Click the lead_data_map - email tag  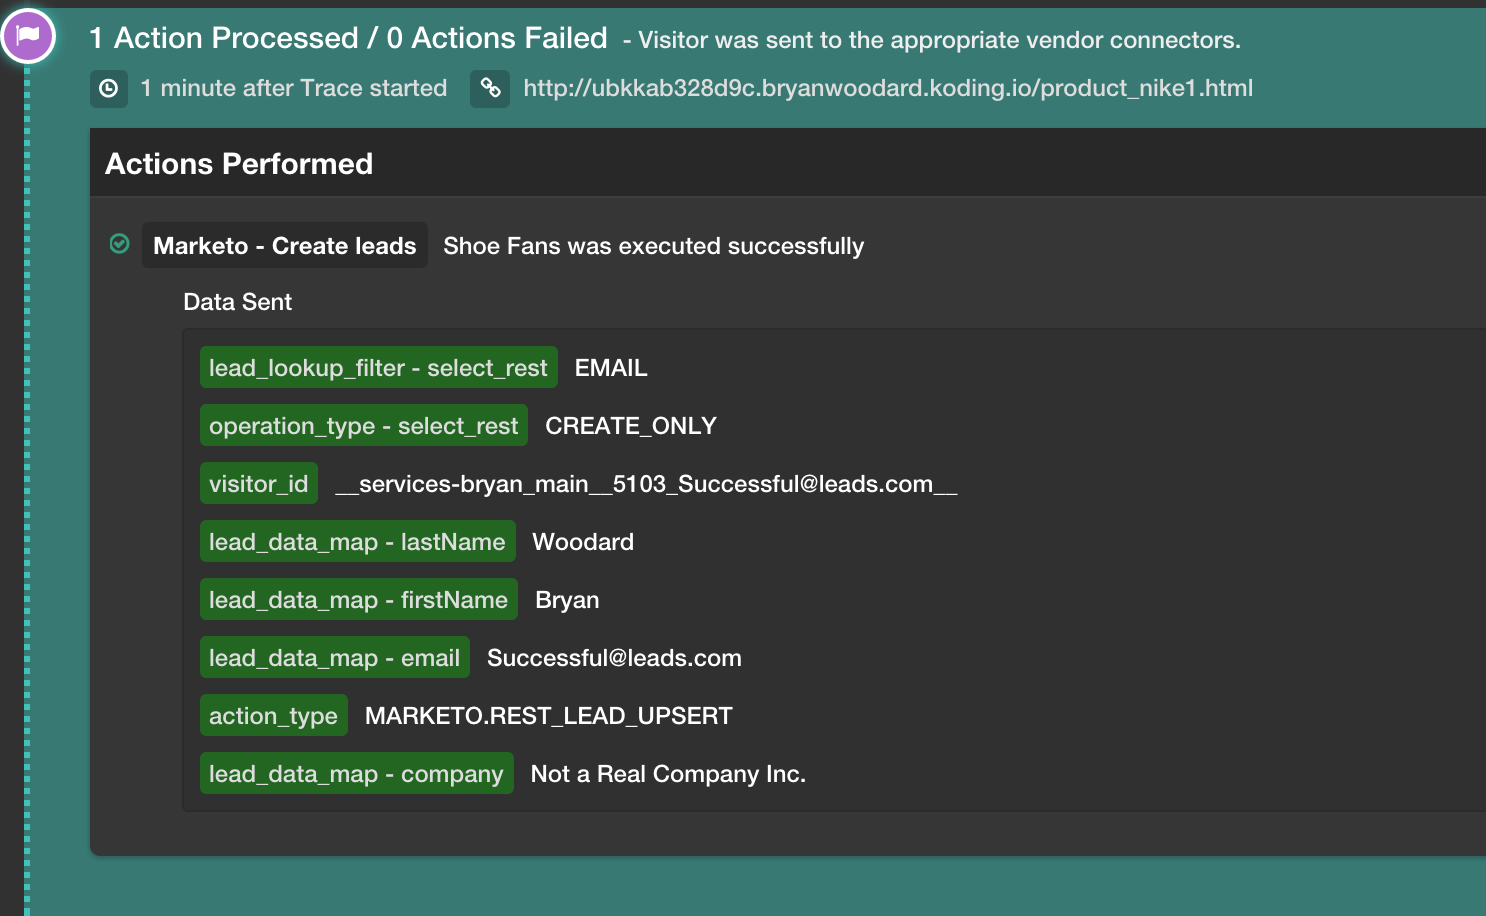point(334,658)
